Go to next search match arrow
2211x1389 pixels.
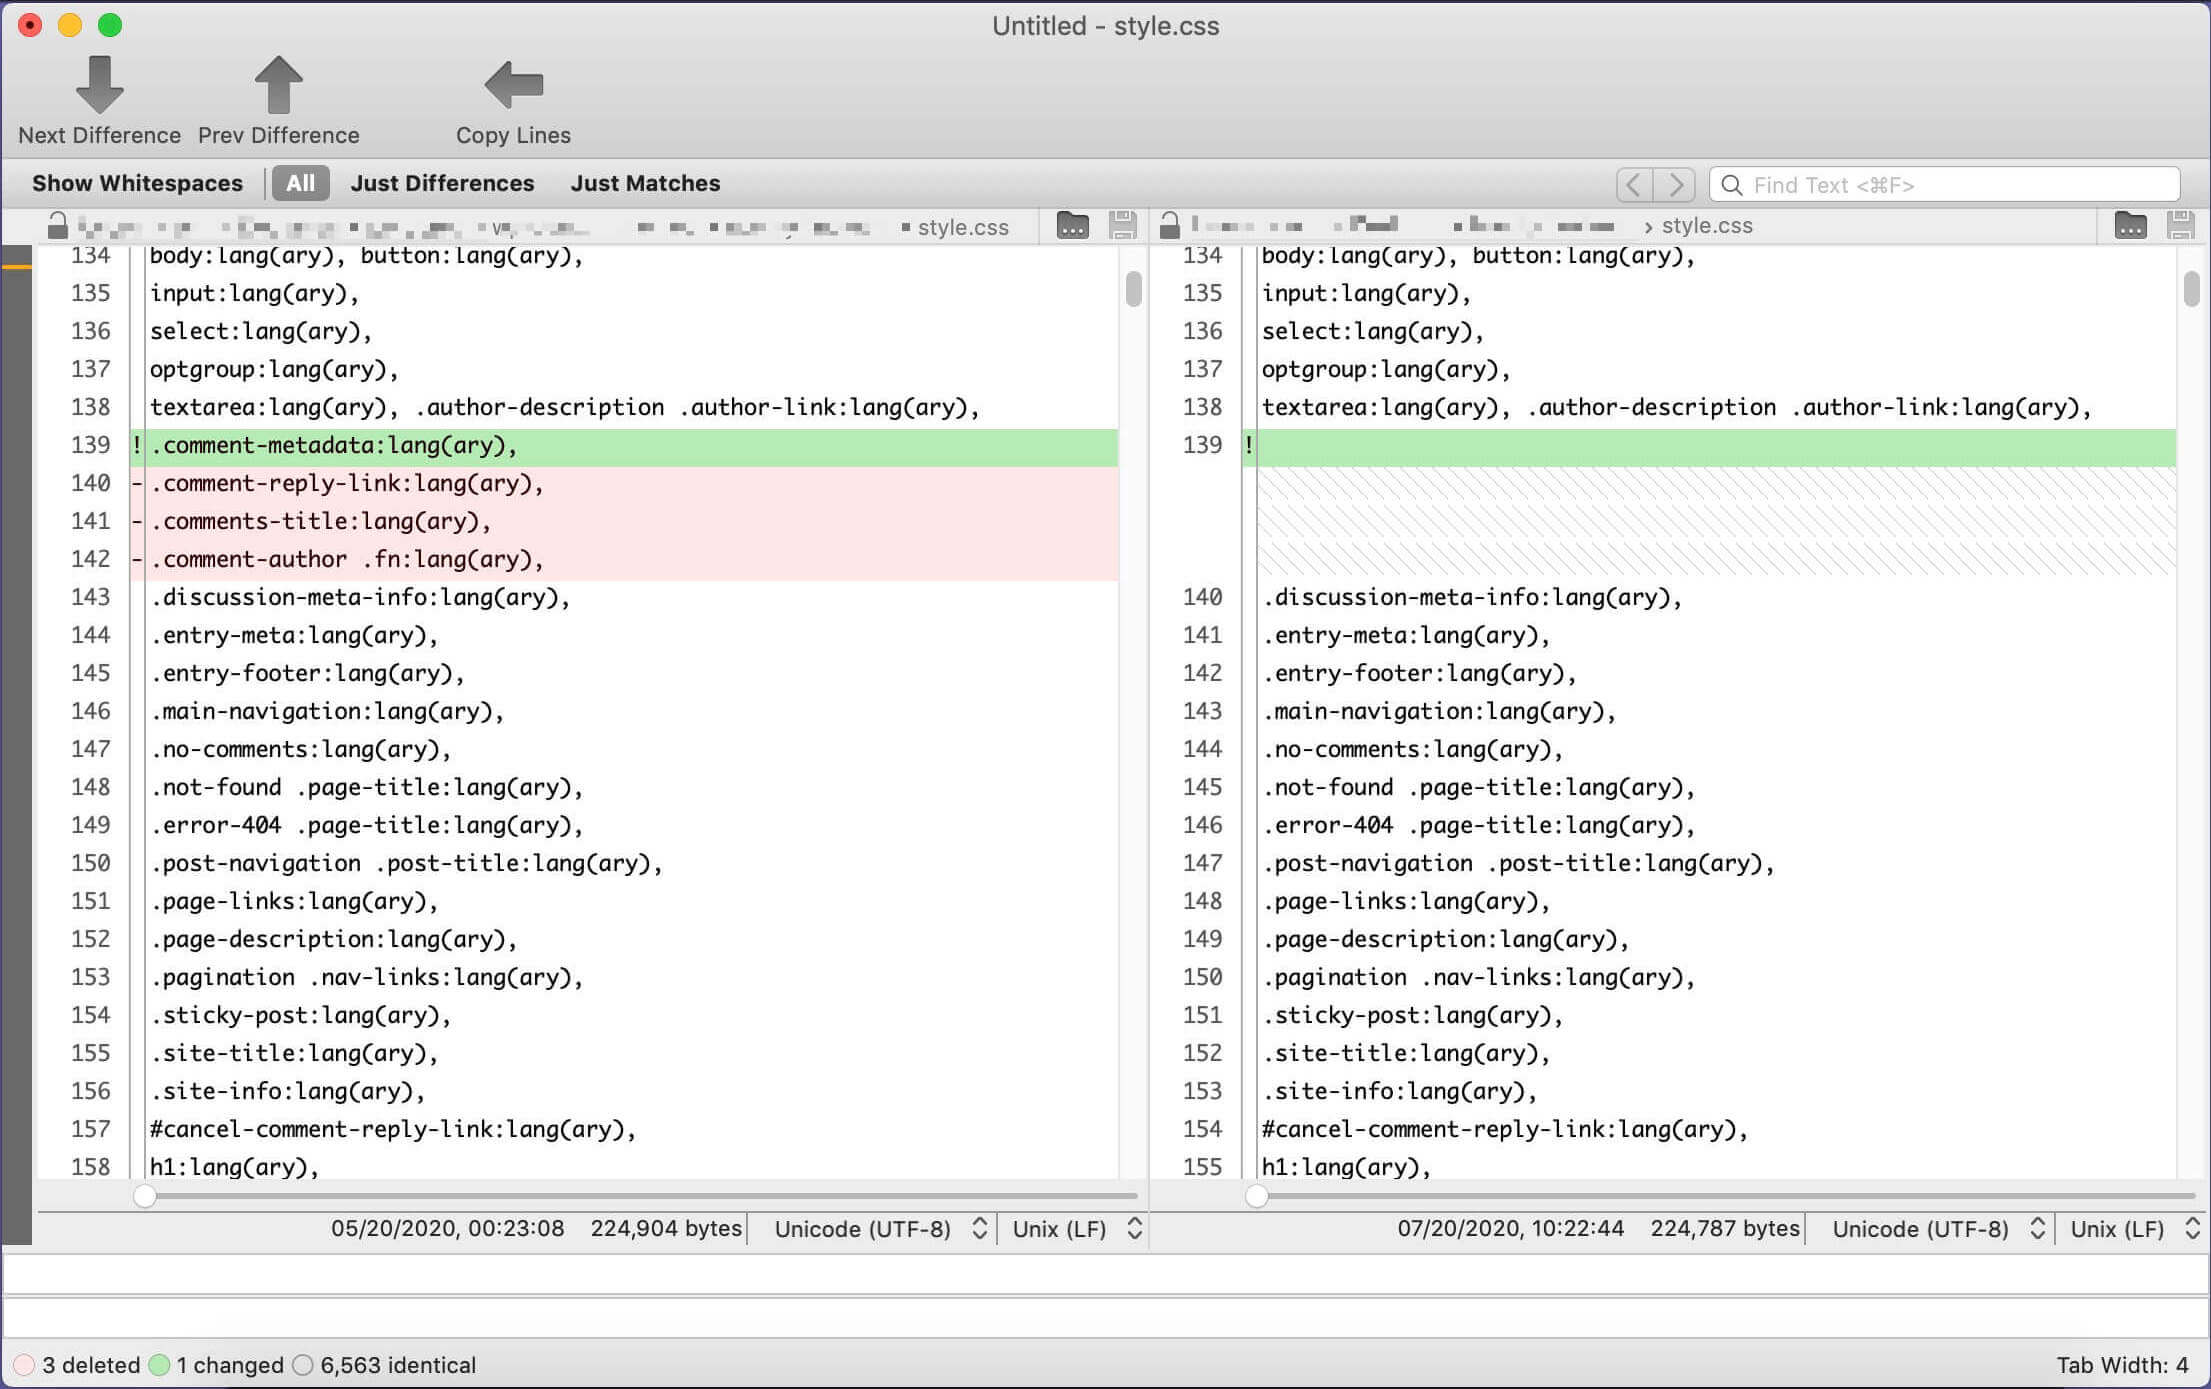point(1675,185)
